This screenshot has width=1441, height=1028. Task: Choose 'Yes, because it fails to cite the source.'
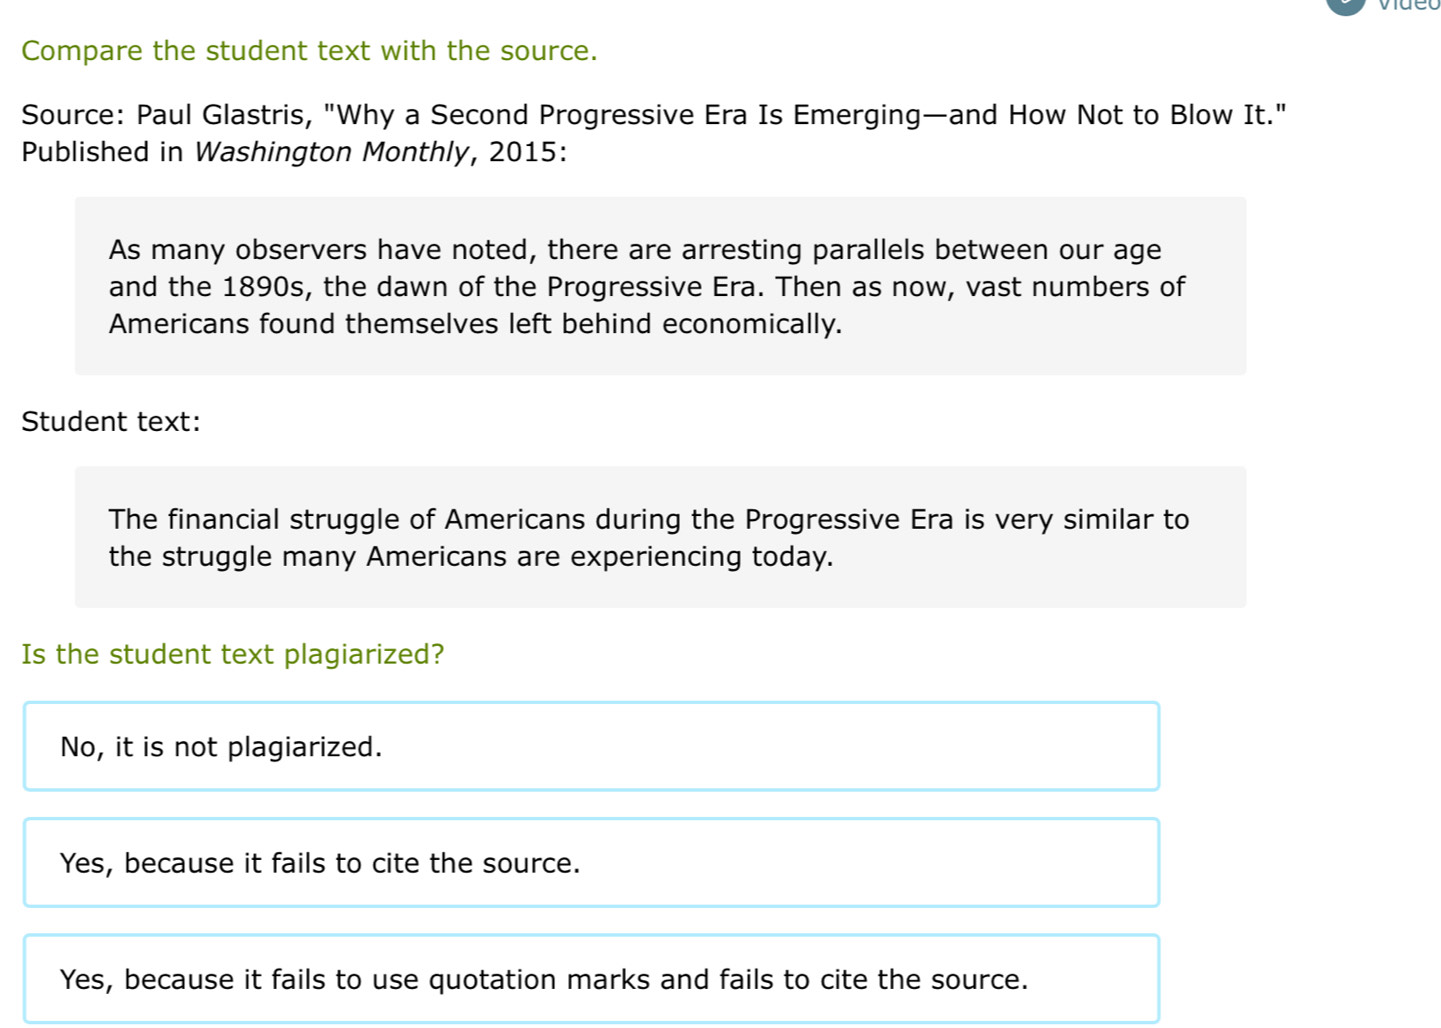[x=591, y=863]
